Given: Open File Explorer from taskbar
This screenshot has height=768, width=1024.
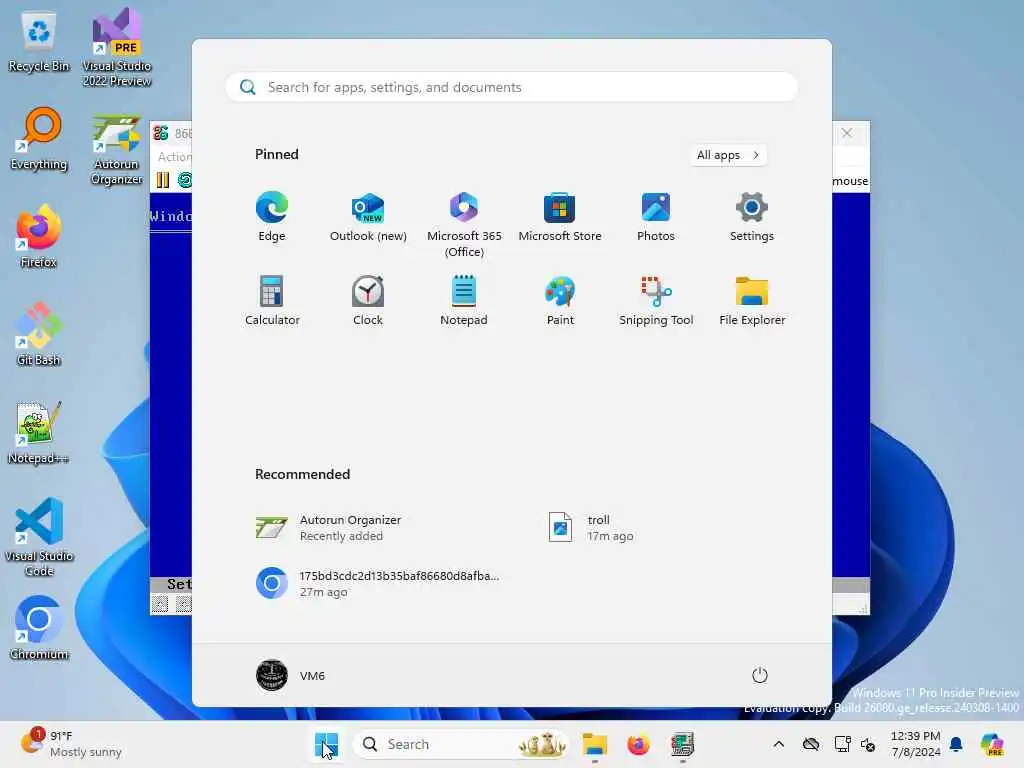Looking at the screenshot, I should [x=594, y=744].
